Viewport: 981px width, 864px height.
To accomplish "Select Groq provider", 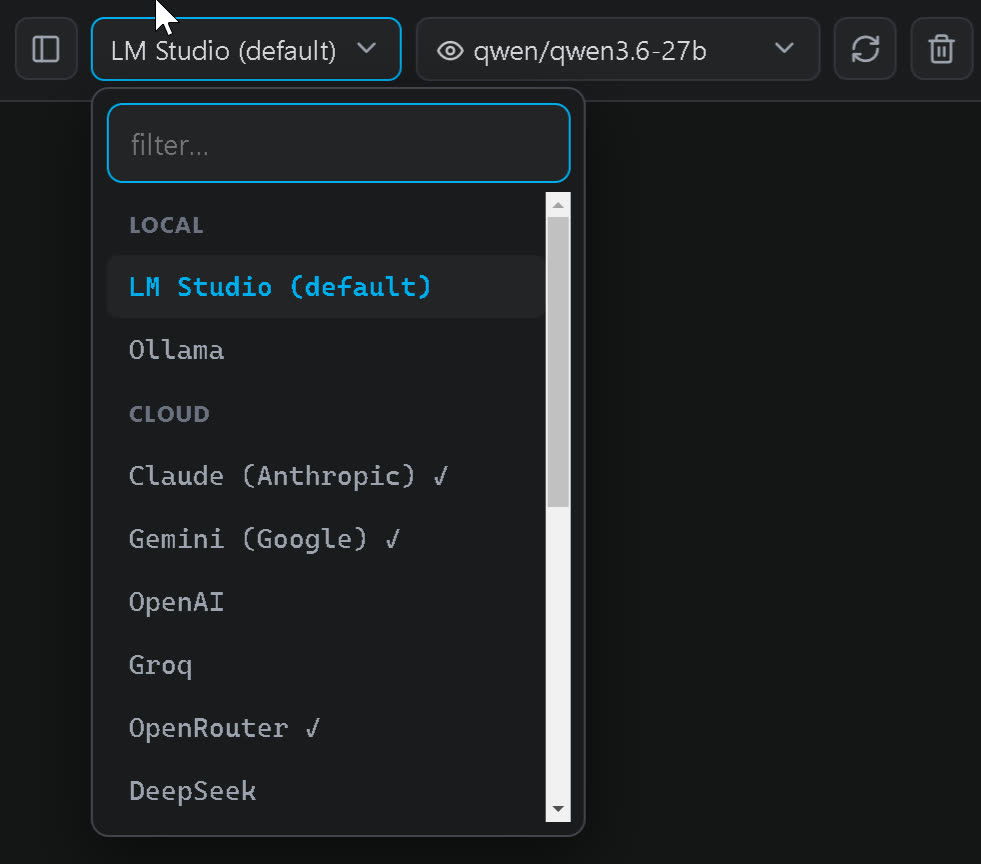I will point(325,665).
